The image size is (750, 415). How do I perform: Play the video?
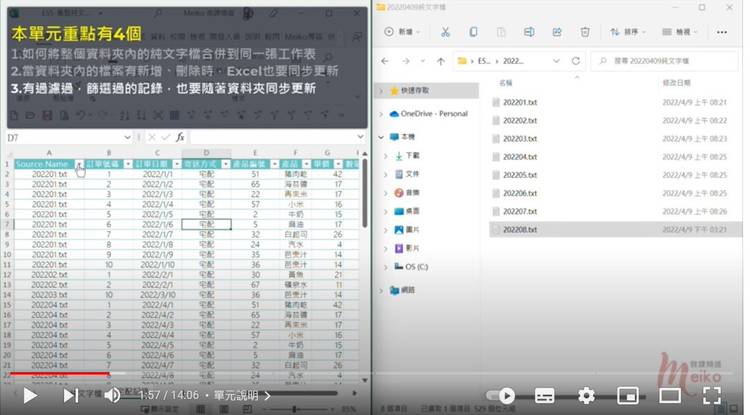[30, 395]
